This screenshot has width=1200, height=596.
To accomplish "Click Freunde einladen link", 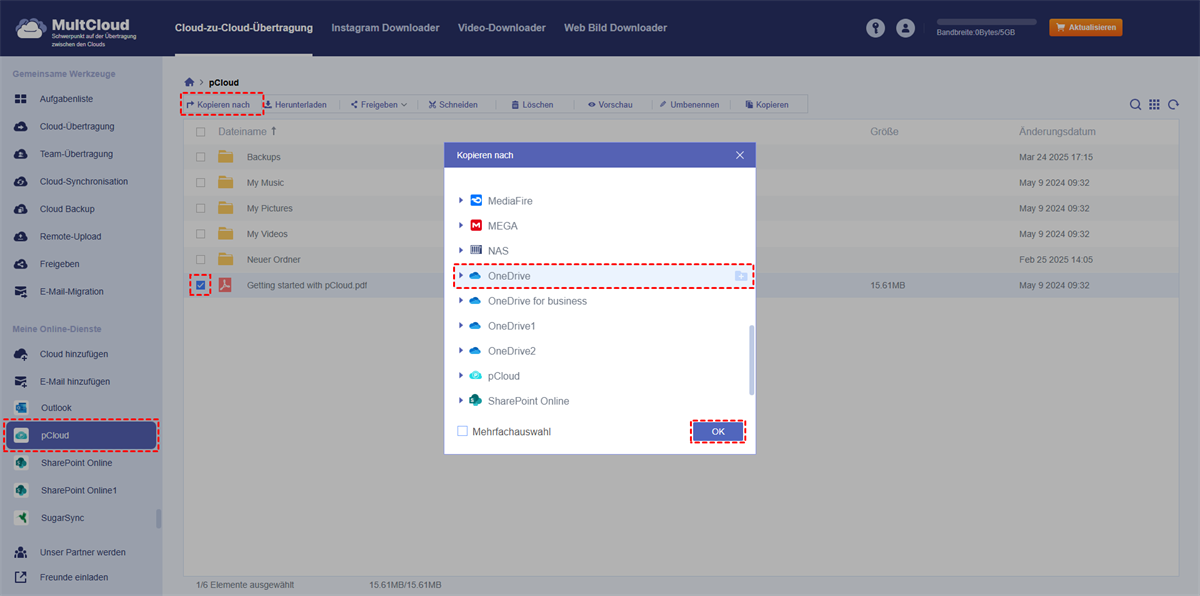I will (x=74, y=577).
